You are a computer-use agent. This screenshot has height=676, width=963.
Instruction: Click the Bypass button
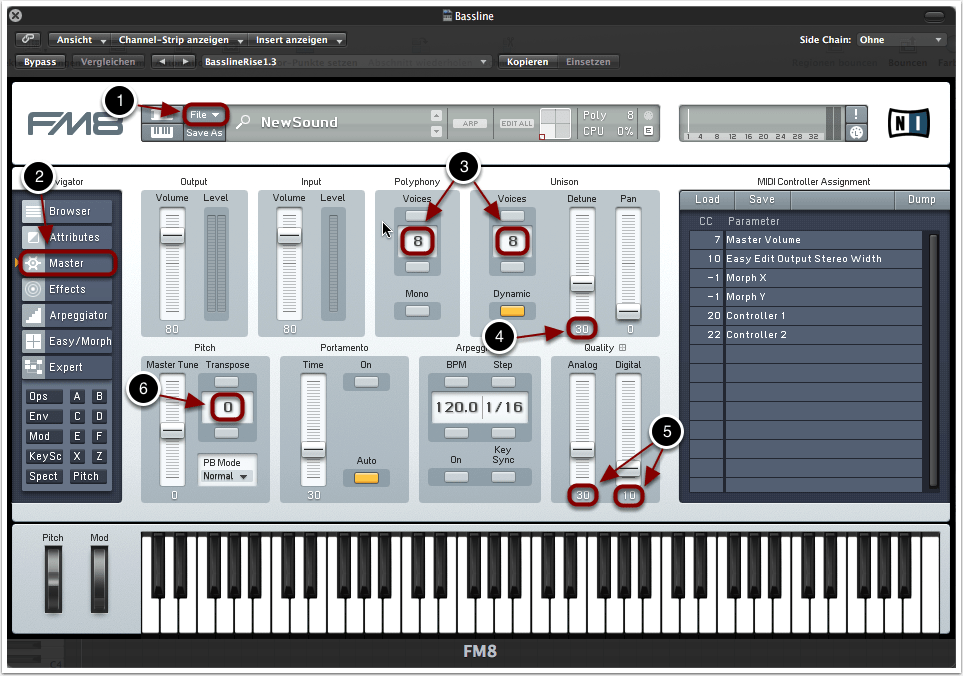pyautogui.click(x=40, y=62)
